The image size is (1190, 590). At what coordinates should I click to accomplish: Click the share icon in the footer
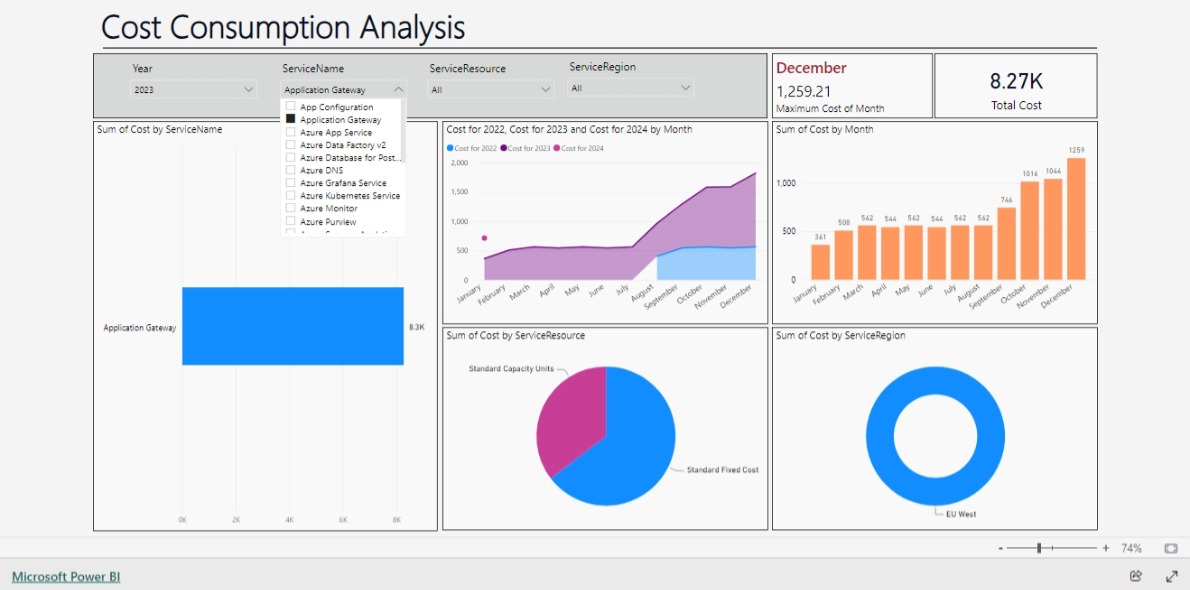[1135, 576]
